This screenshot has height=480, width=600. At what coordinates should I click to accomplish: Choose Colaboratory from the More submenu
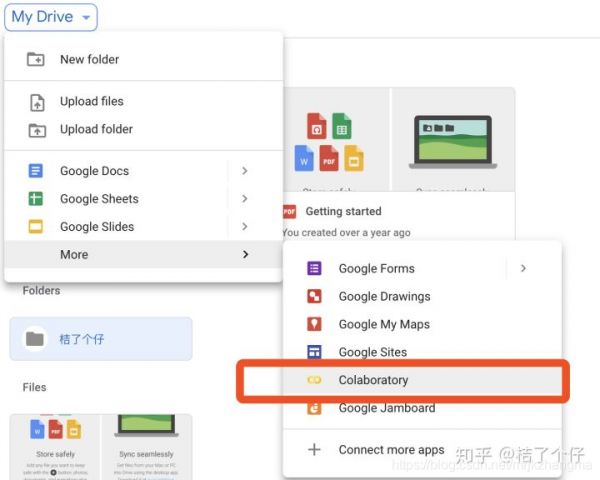point(373,380)
